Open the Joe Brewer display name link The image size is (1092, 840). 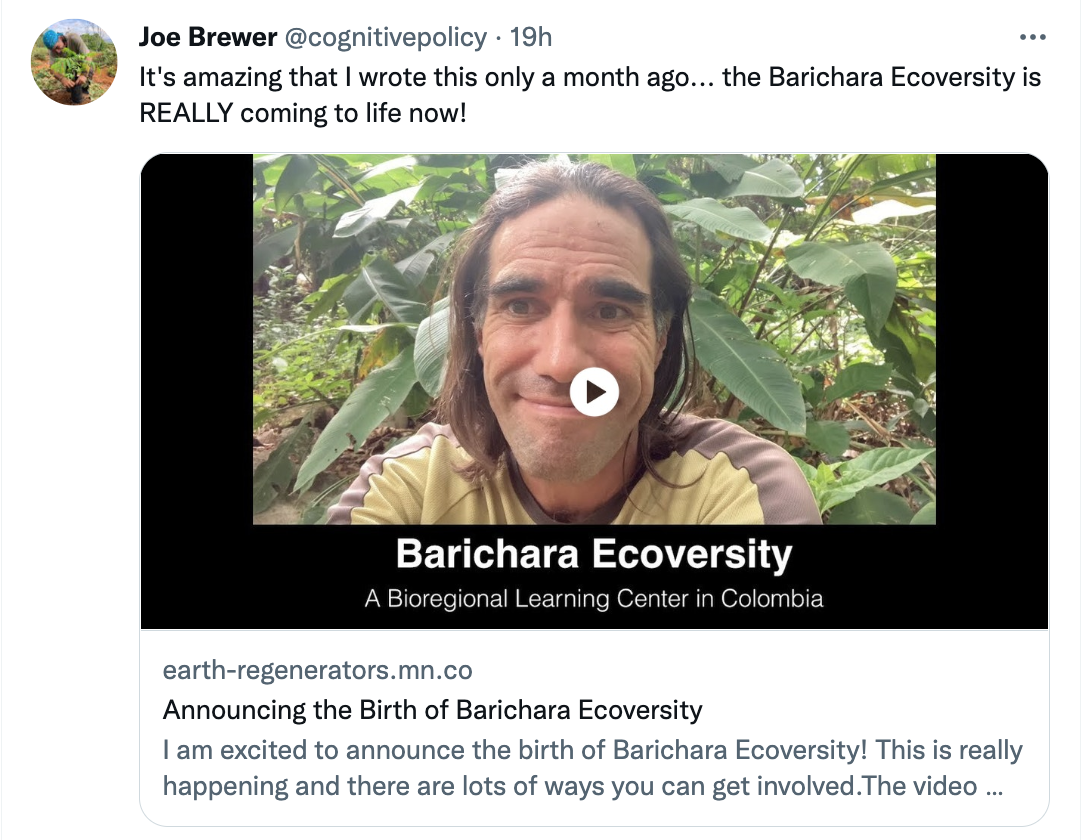pyautogui.click(x=207, y=38)
